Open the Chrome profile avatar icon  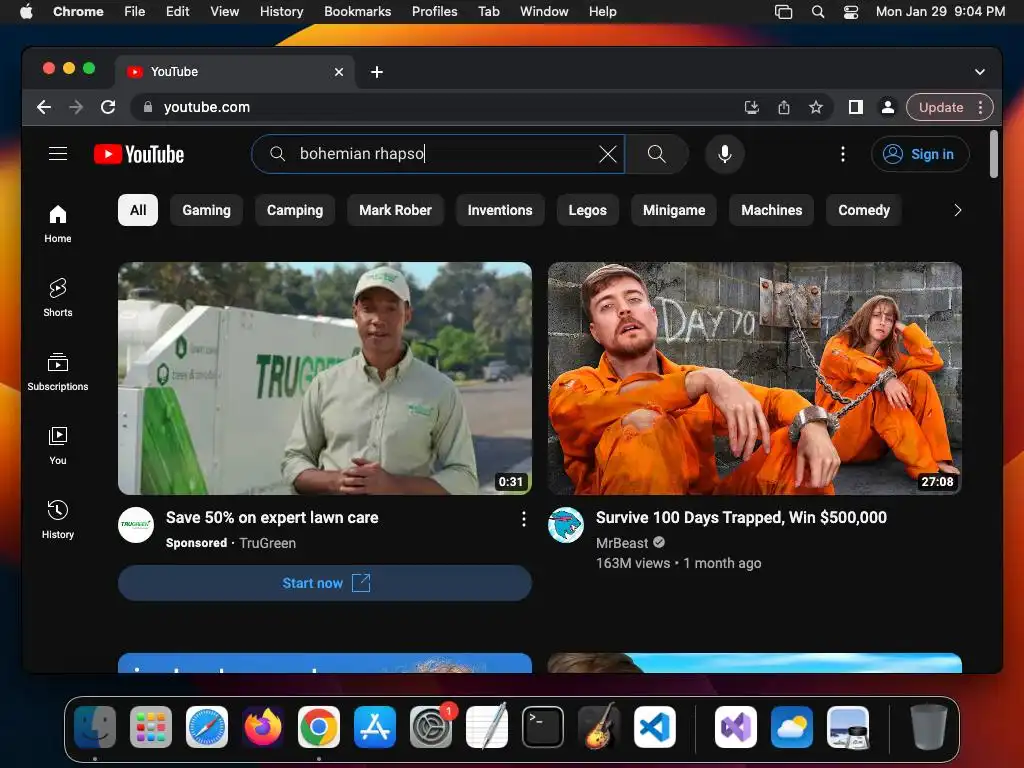pyautogui.click(x=888, y=108)
